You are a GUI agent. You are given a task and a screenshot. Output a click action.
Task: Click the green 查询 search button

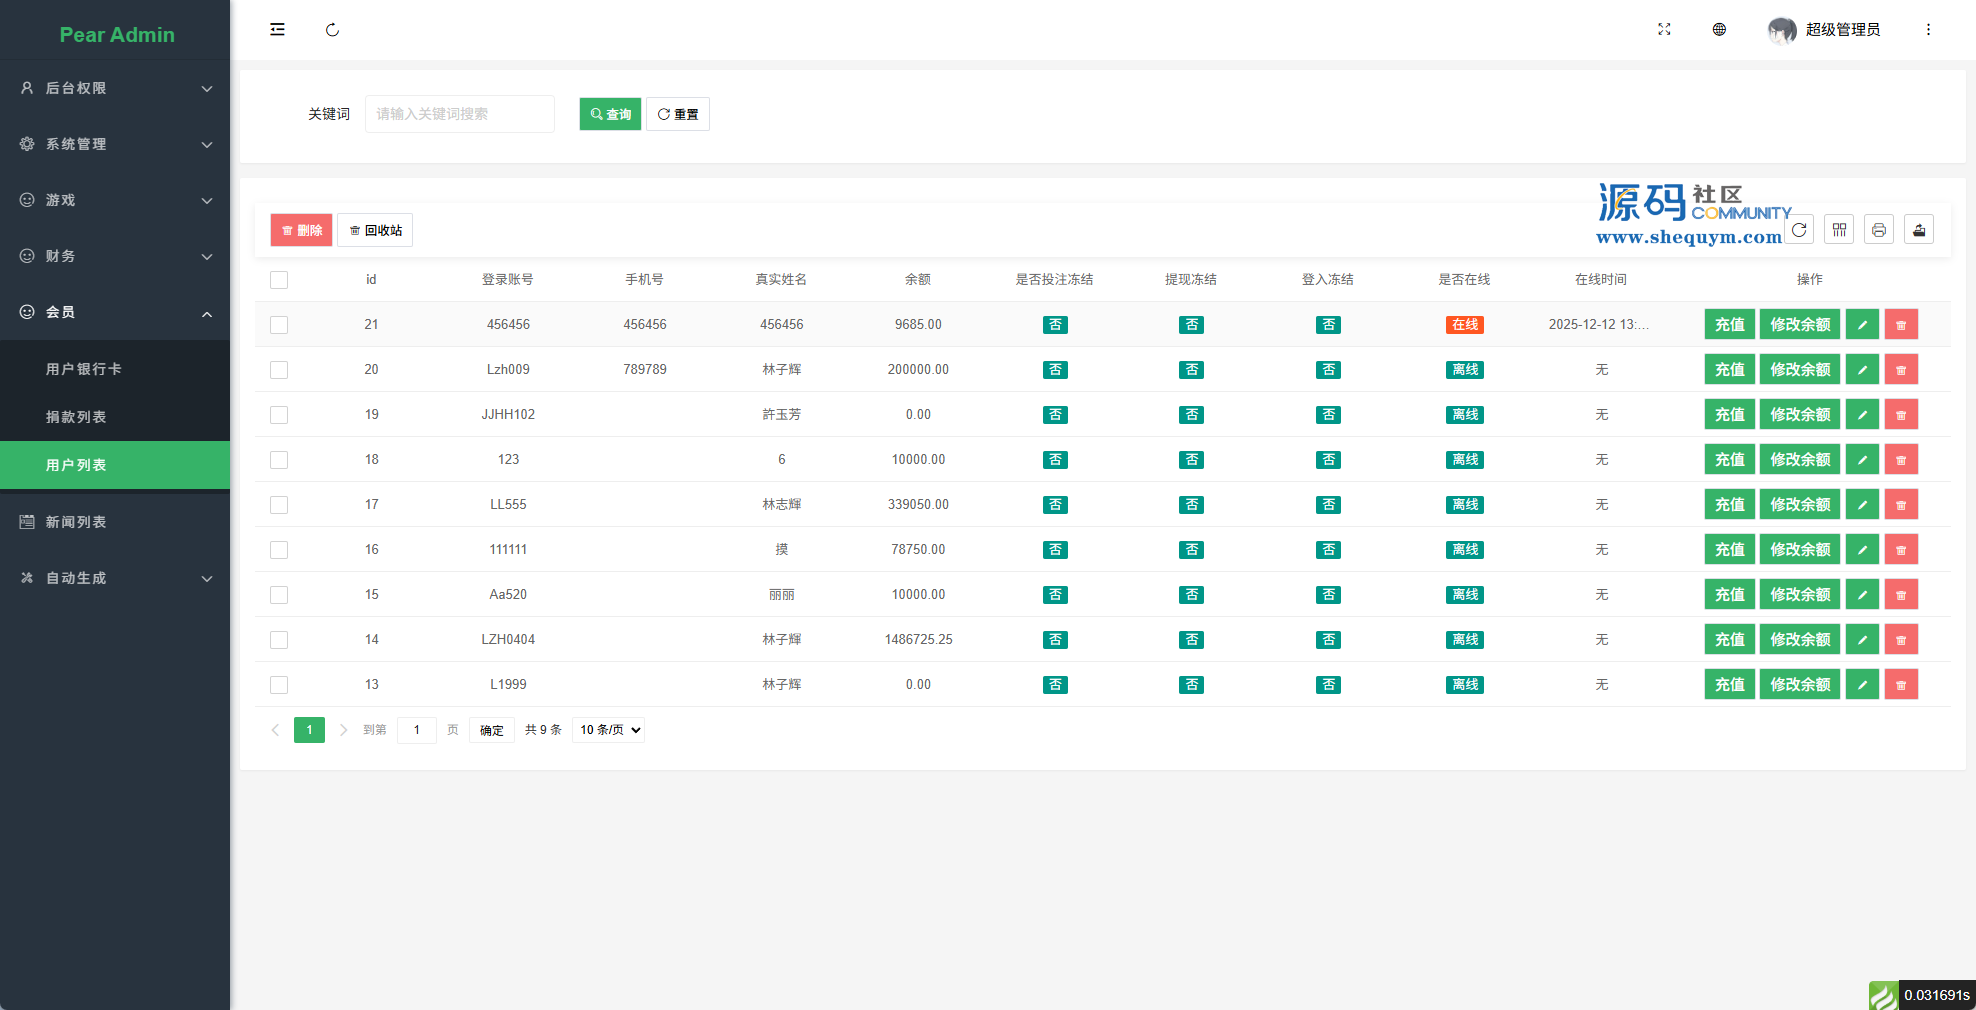coord(610,114)
